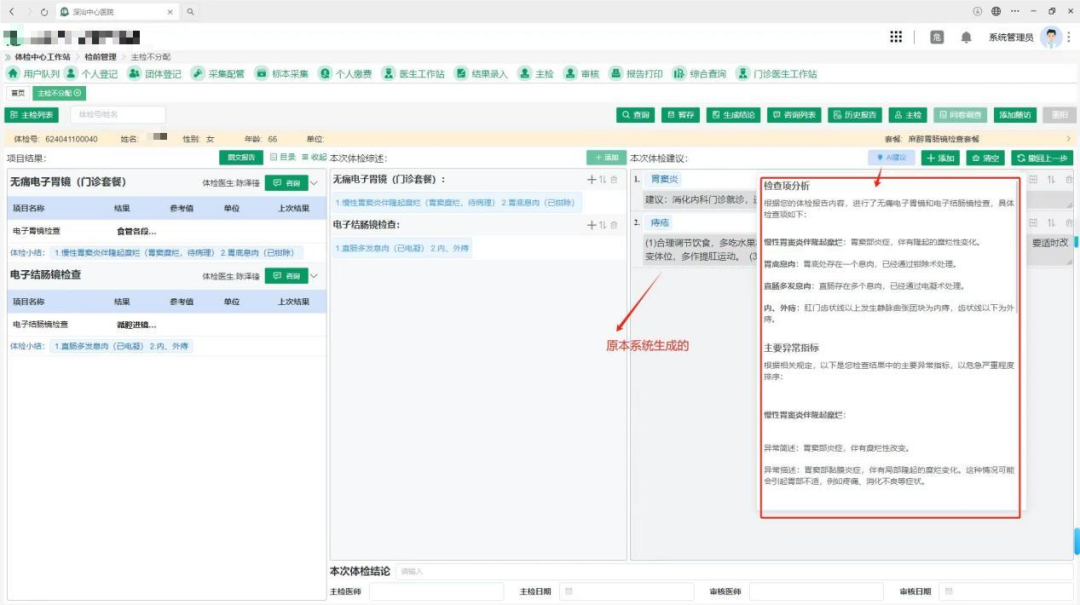Screen dimensions: 1080x605
Task: Click the 危 critical value alert icon
Action: coord(937,37)
